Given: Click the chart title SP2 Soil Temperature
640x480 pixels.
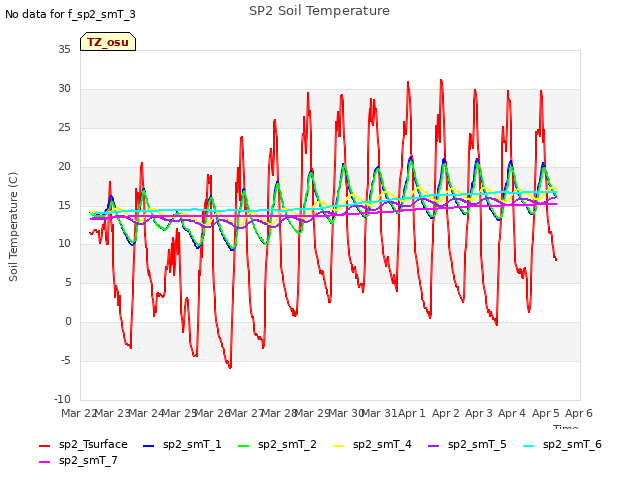Looking at the screenshot, I should (319, 11).
